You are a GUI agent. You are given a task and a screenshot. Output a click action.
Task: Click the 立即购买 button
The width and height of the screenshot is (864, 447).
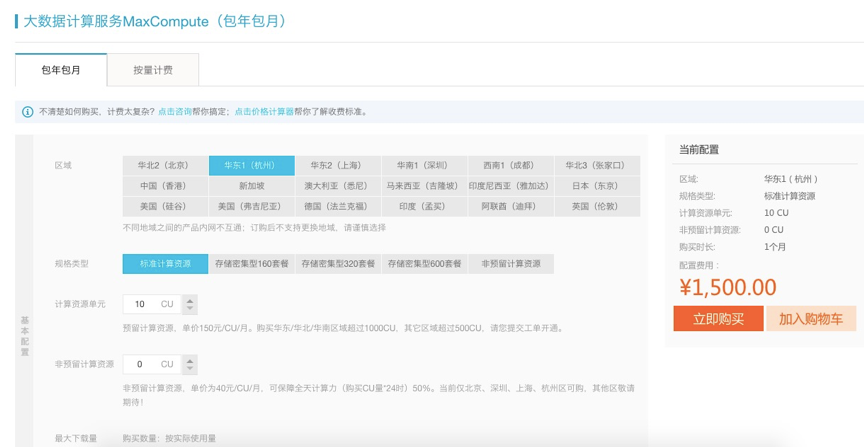click(x=719, y=319)
